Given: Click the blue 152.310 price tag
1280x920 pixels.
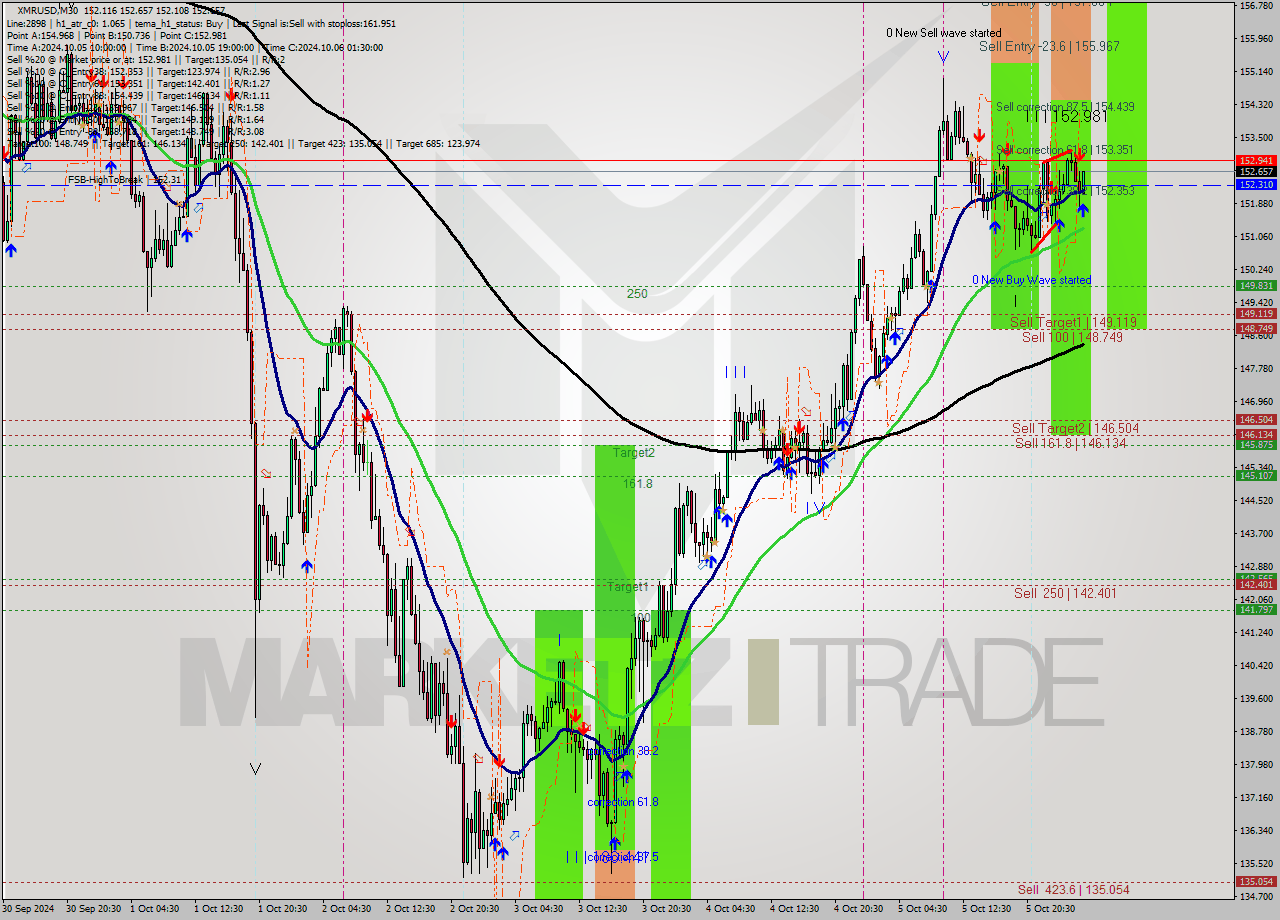Looking at the screenshot, I should 1256,185.
